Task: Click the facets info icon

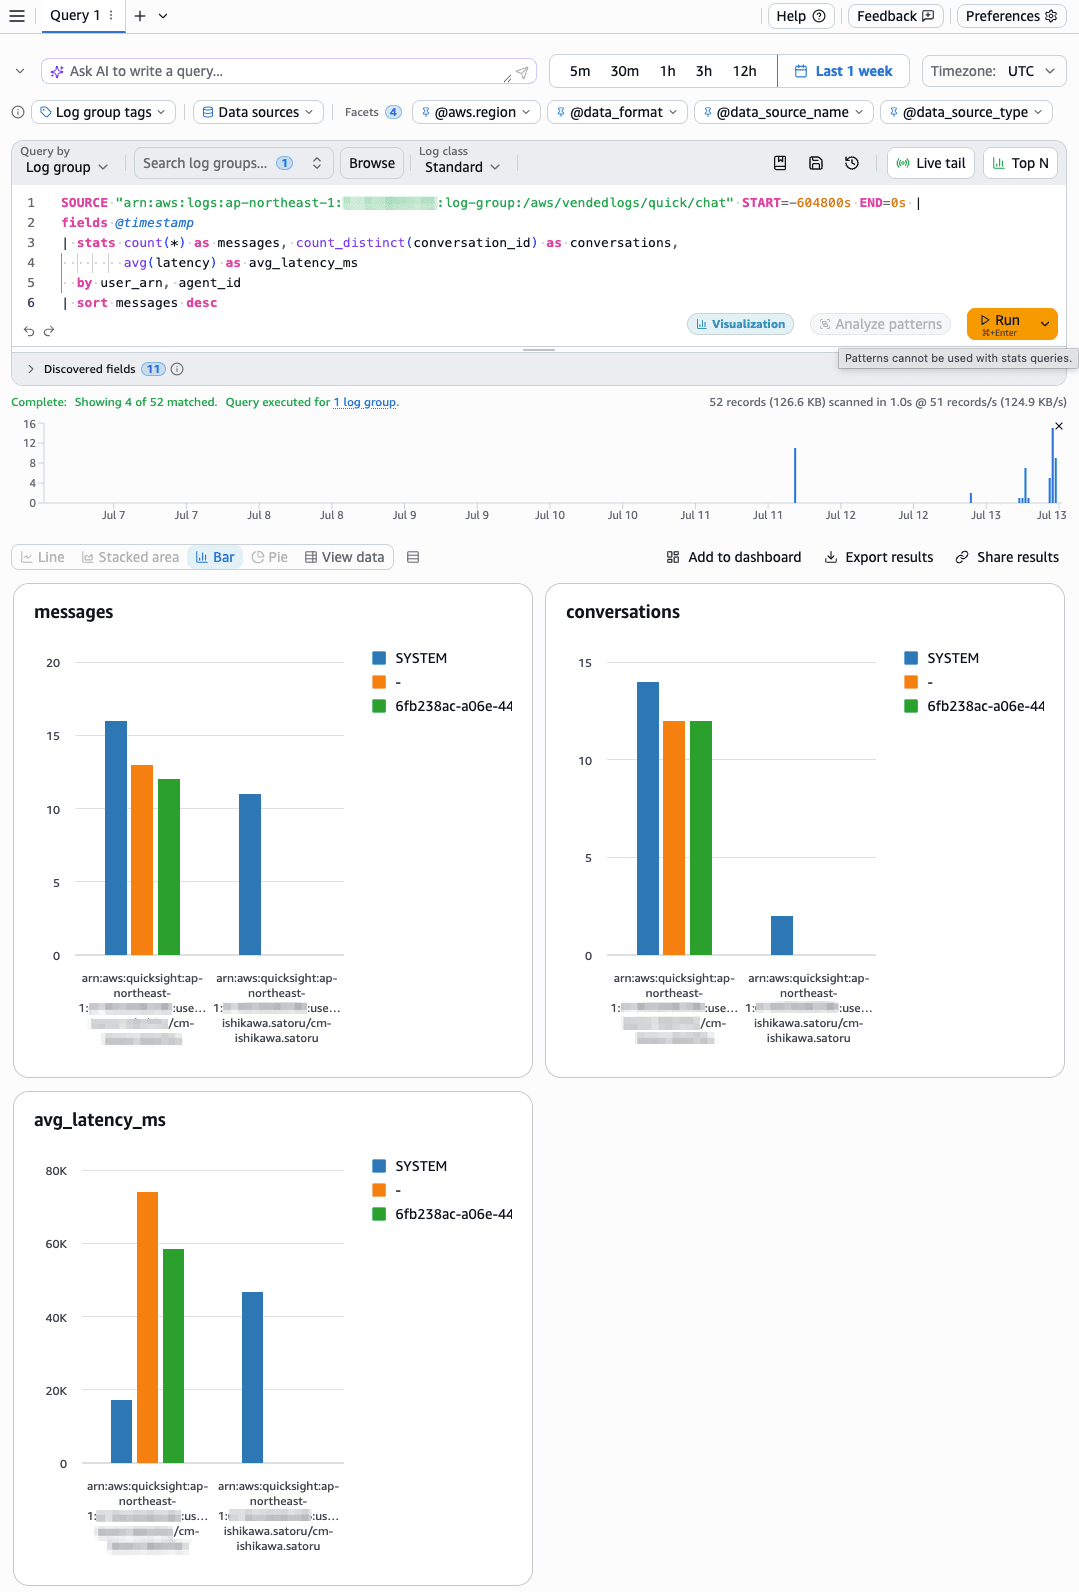Action: [x=18, y=112]
